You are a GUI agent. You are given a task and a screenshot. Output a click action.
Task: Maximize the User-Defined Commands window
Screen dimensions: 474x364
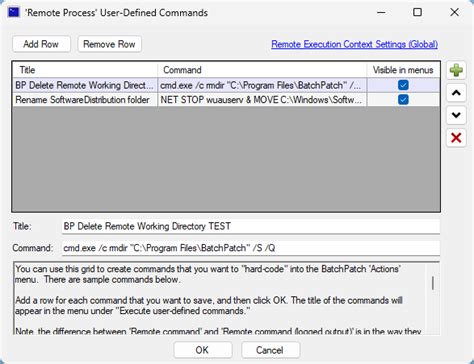tap(417, 12)
